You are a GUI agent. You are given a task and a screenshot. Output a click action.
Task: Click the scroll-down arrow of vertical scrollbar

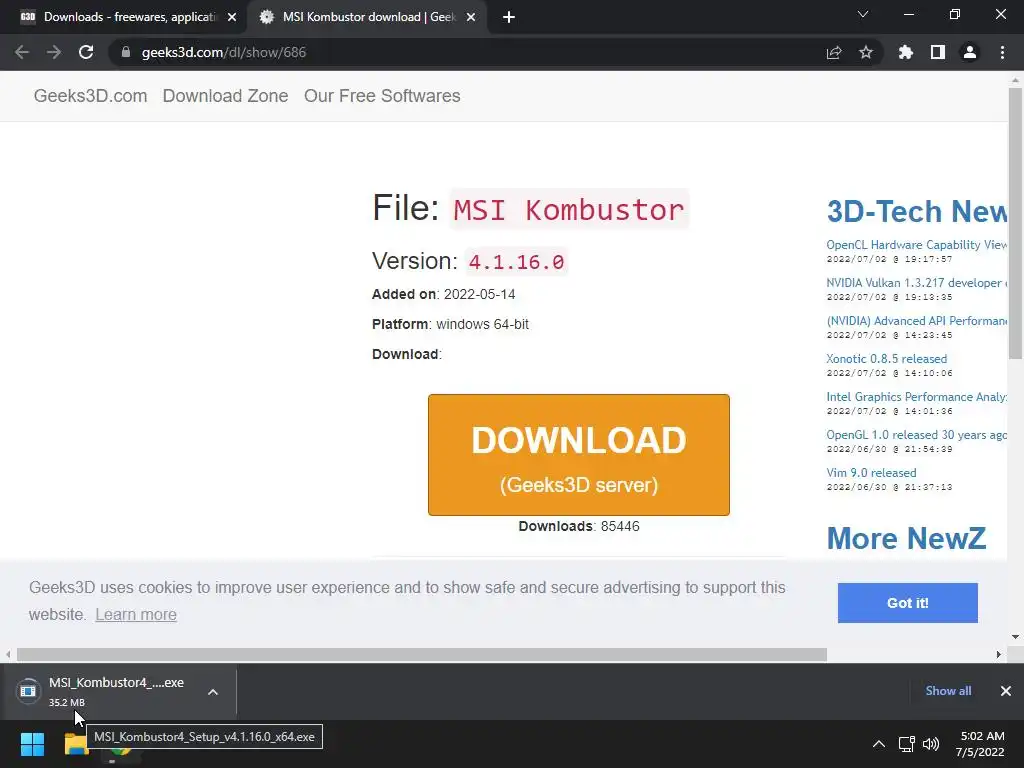[x=1015, y=637]
